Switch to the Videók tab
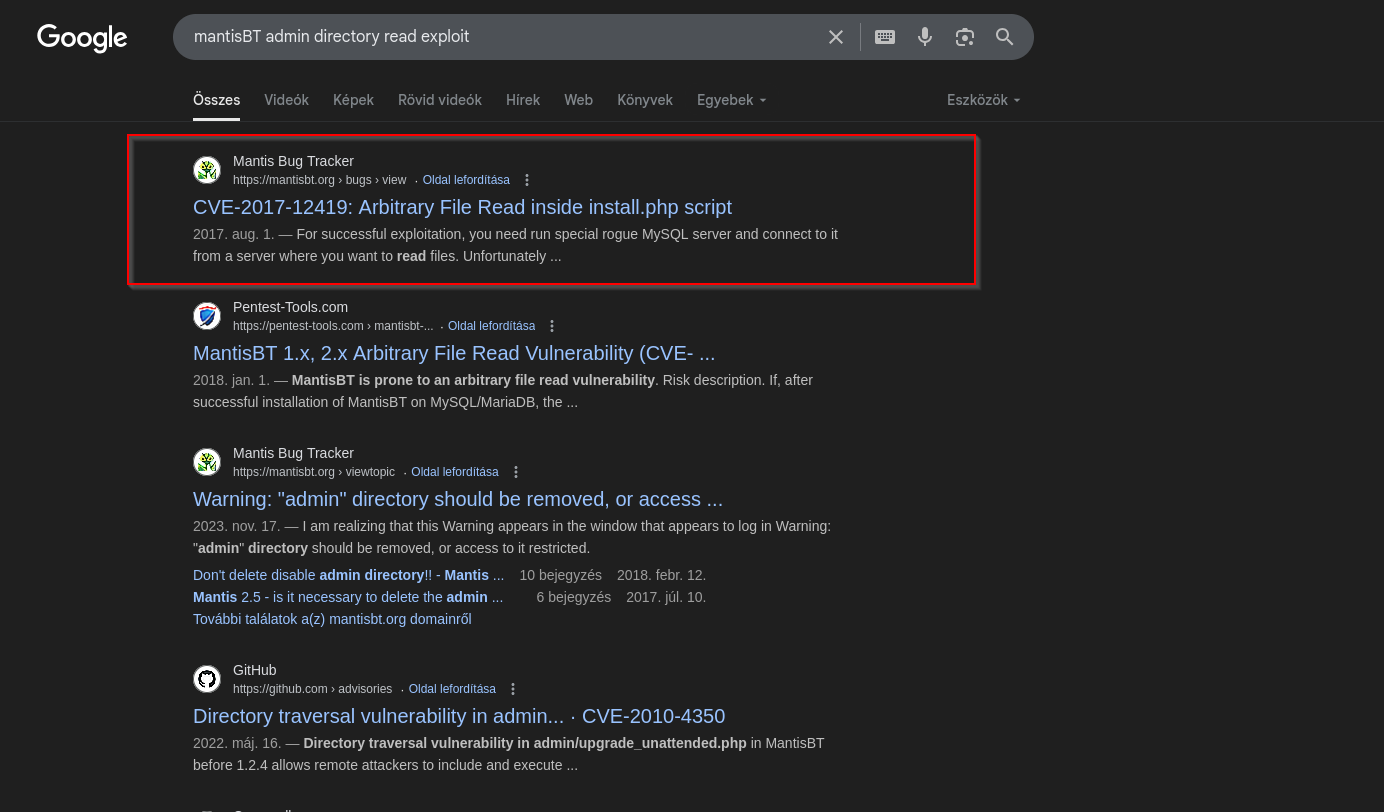Viewport: 1384px width, 812px height. (286, 100)
